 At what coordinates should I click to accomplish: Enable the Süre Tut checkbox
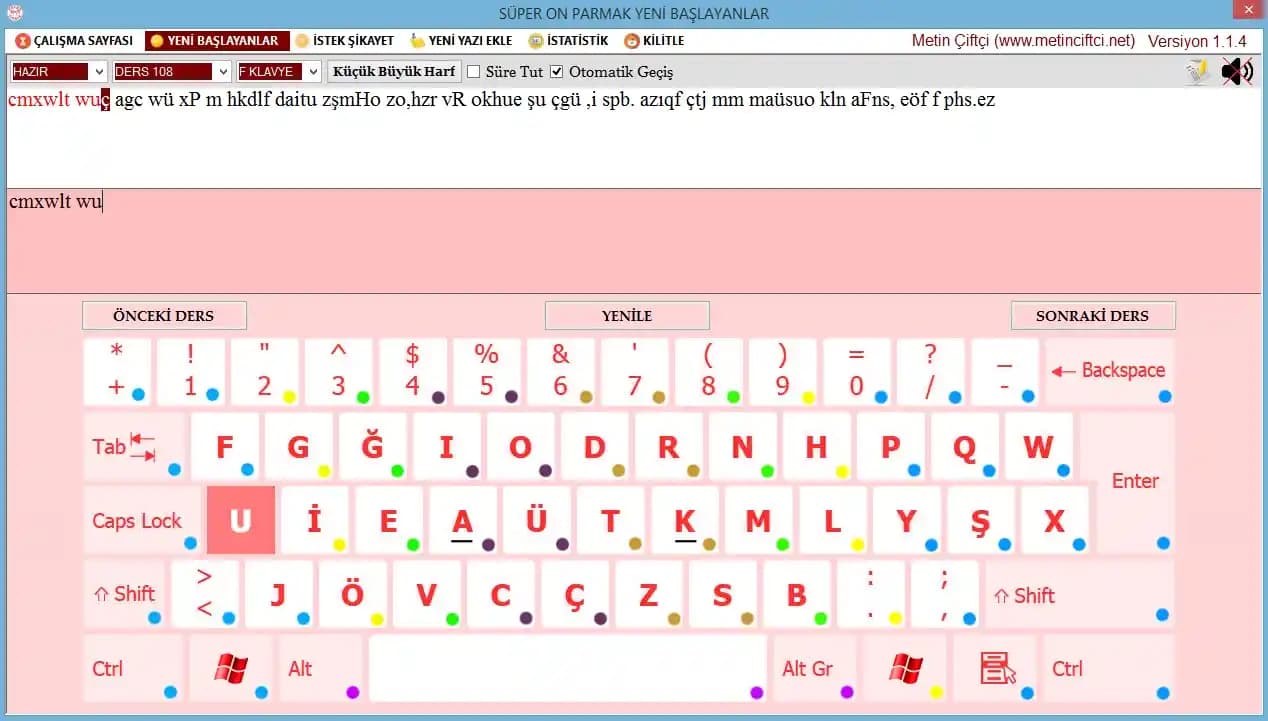click(x=474, y=72)
